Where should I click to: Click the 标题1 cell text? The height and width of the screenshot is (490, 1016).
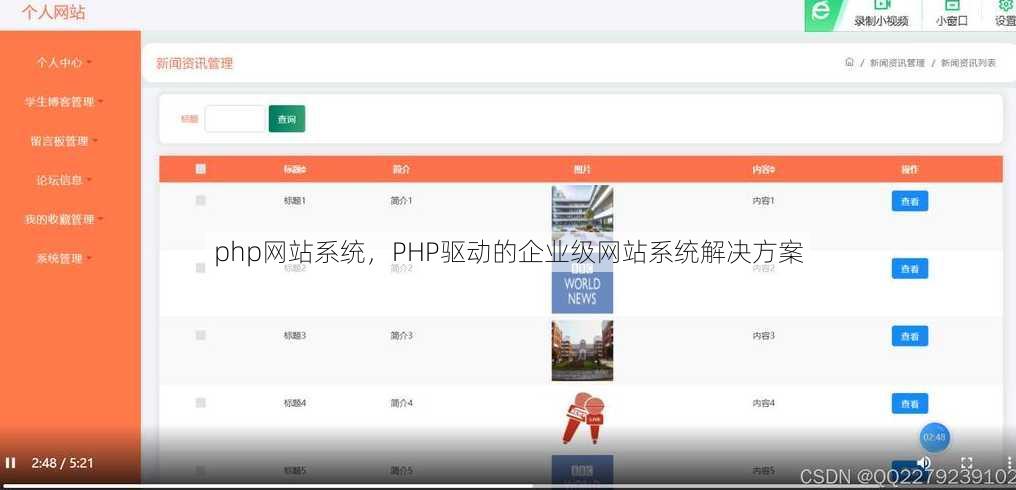294,201
